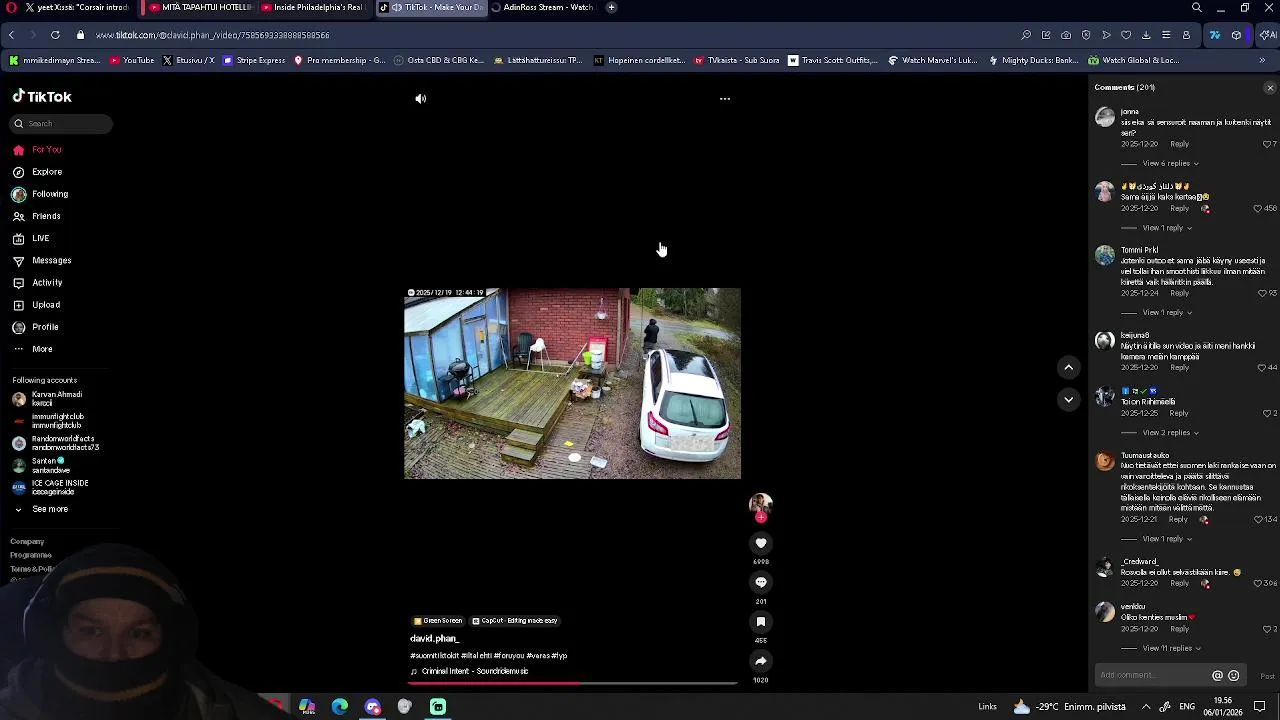Screen dimensions: 1280x720
Task: Open YouTube bookmark
Action: [132, 60]
